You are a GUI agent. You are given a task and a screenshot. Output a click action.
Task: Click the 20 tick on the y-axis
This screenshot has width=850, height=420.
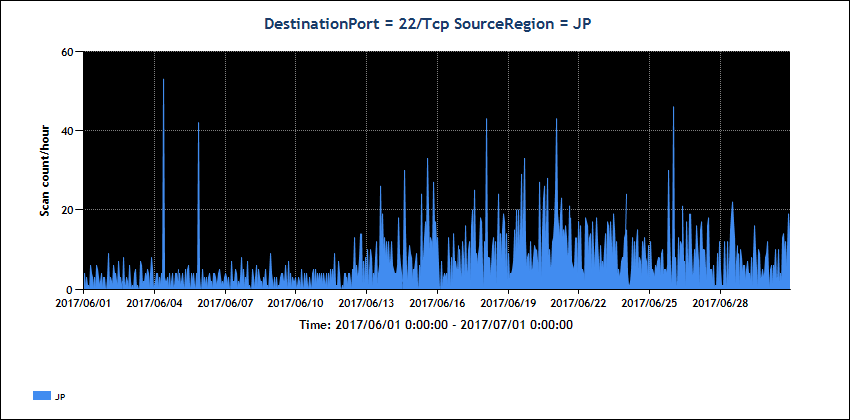click(69, 210)
